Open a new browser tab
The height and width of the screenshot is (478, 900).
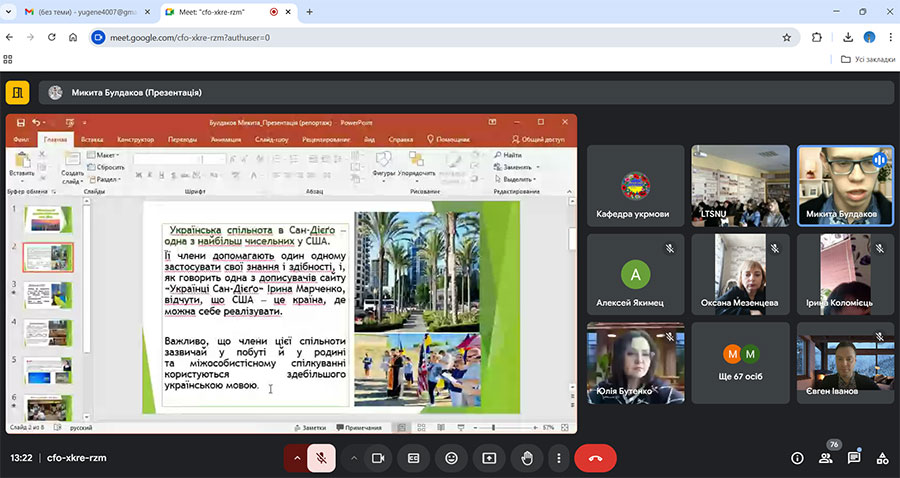309,12
